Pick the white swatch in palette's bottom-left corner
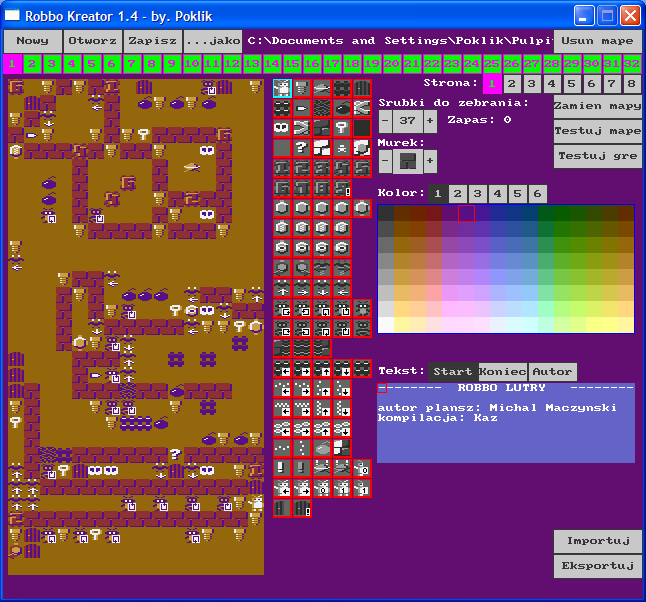The height and width of the screenshot is (602, 646). tap(386, 325)
